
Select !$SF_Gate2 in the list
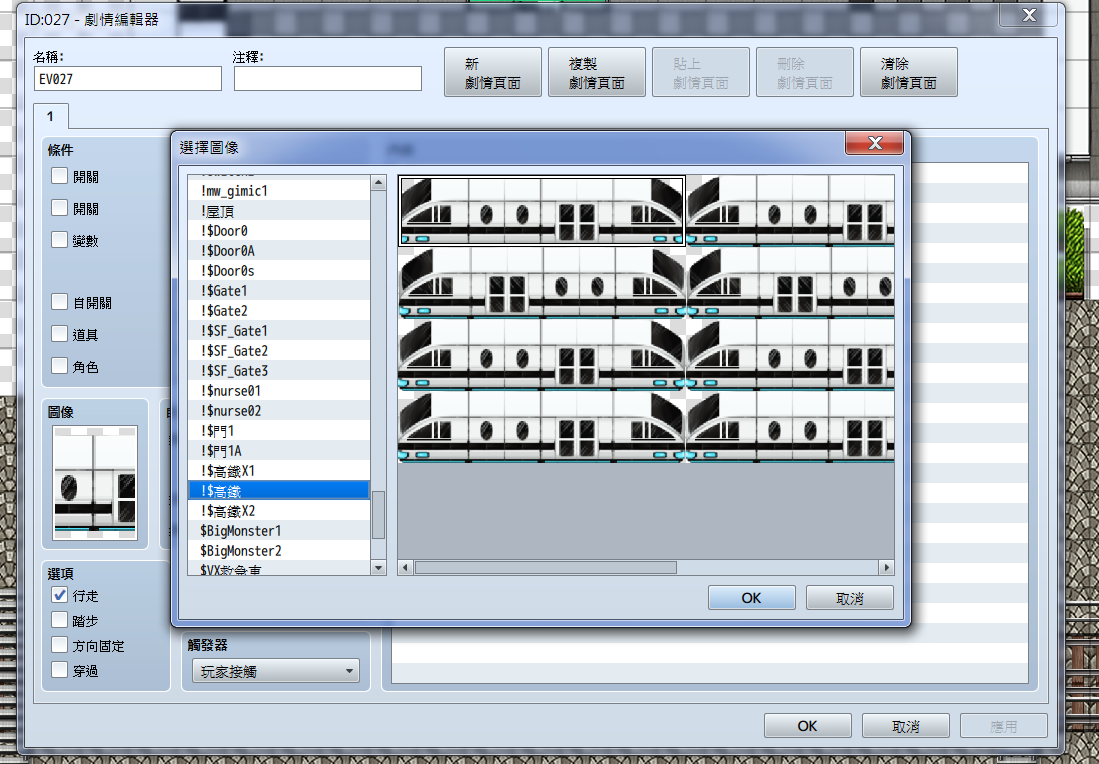(x=279, y=350)
